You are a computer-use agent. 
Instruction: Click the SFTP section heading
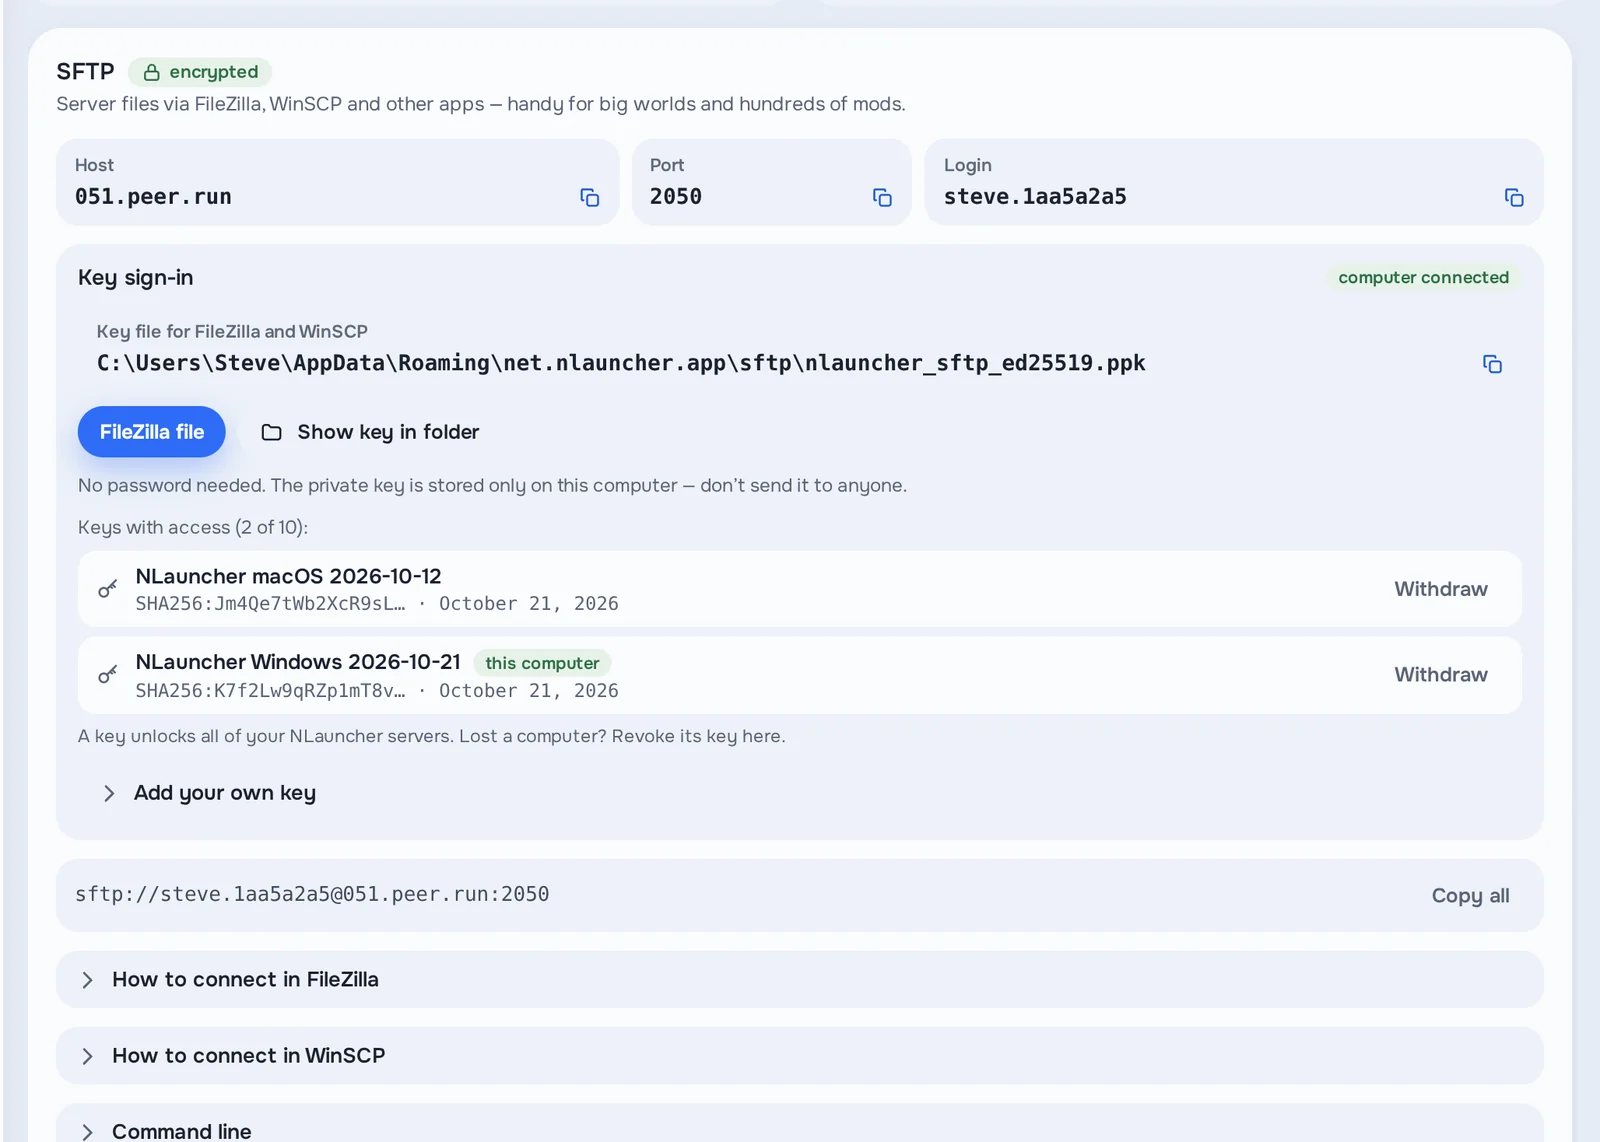point(85,72)
